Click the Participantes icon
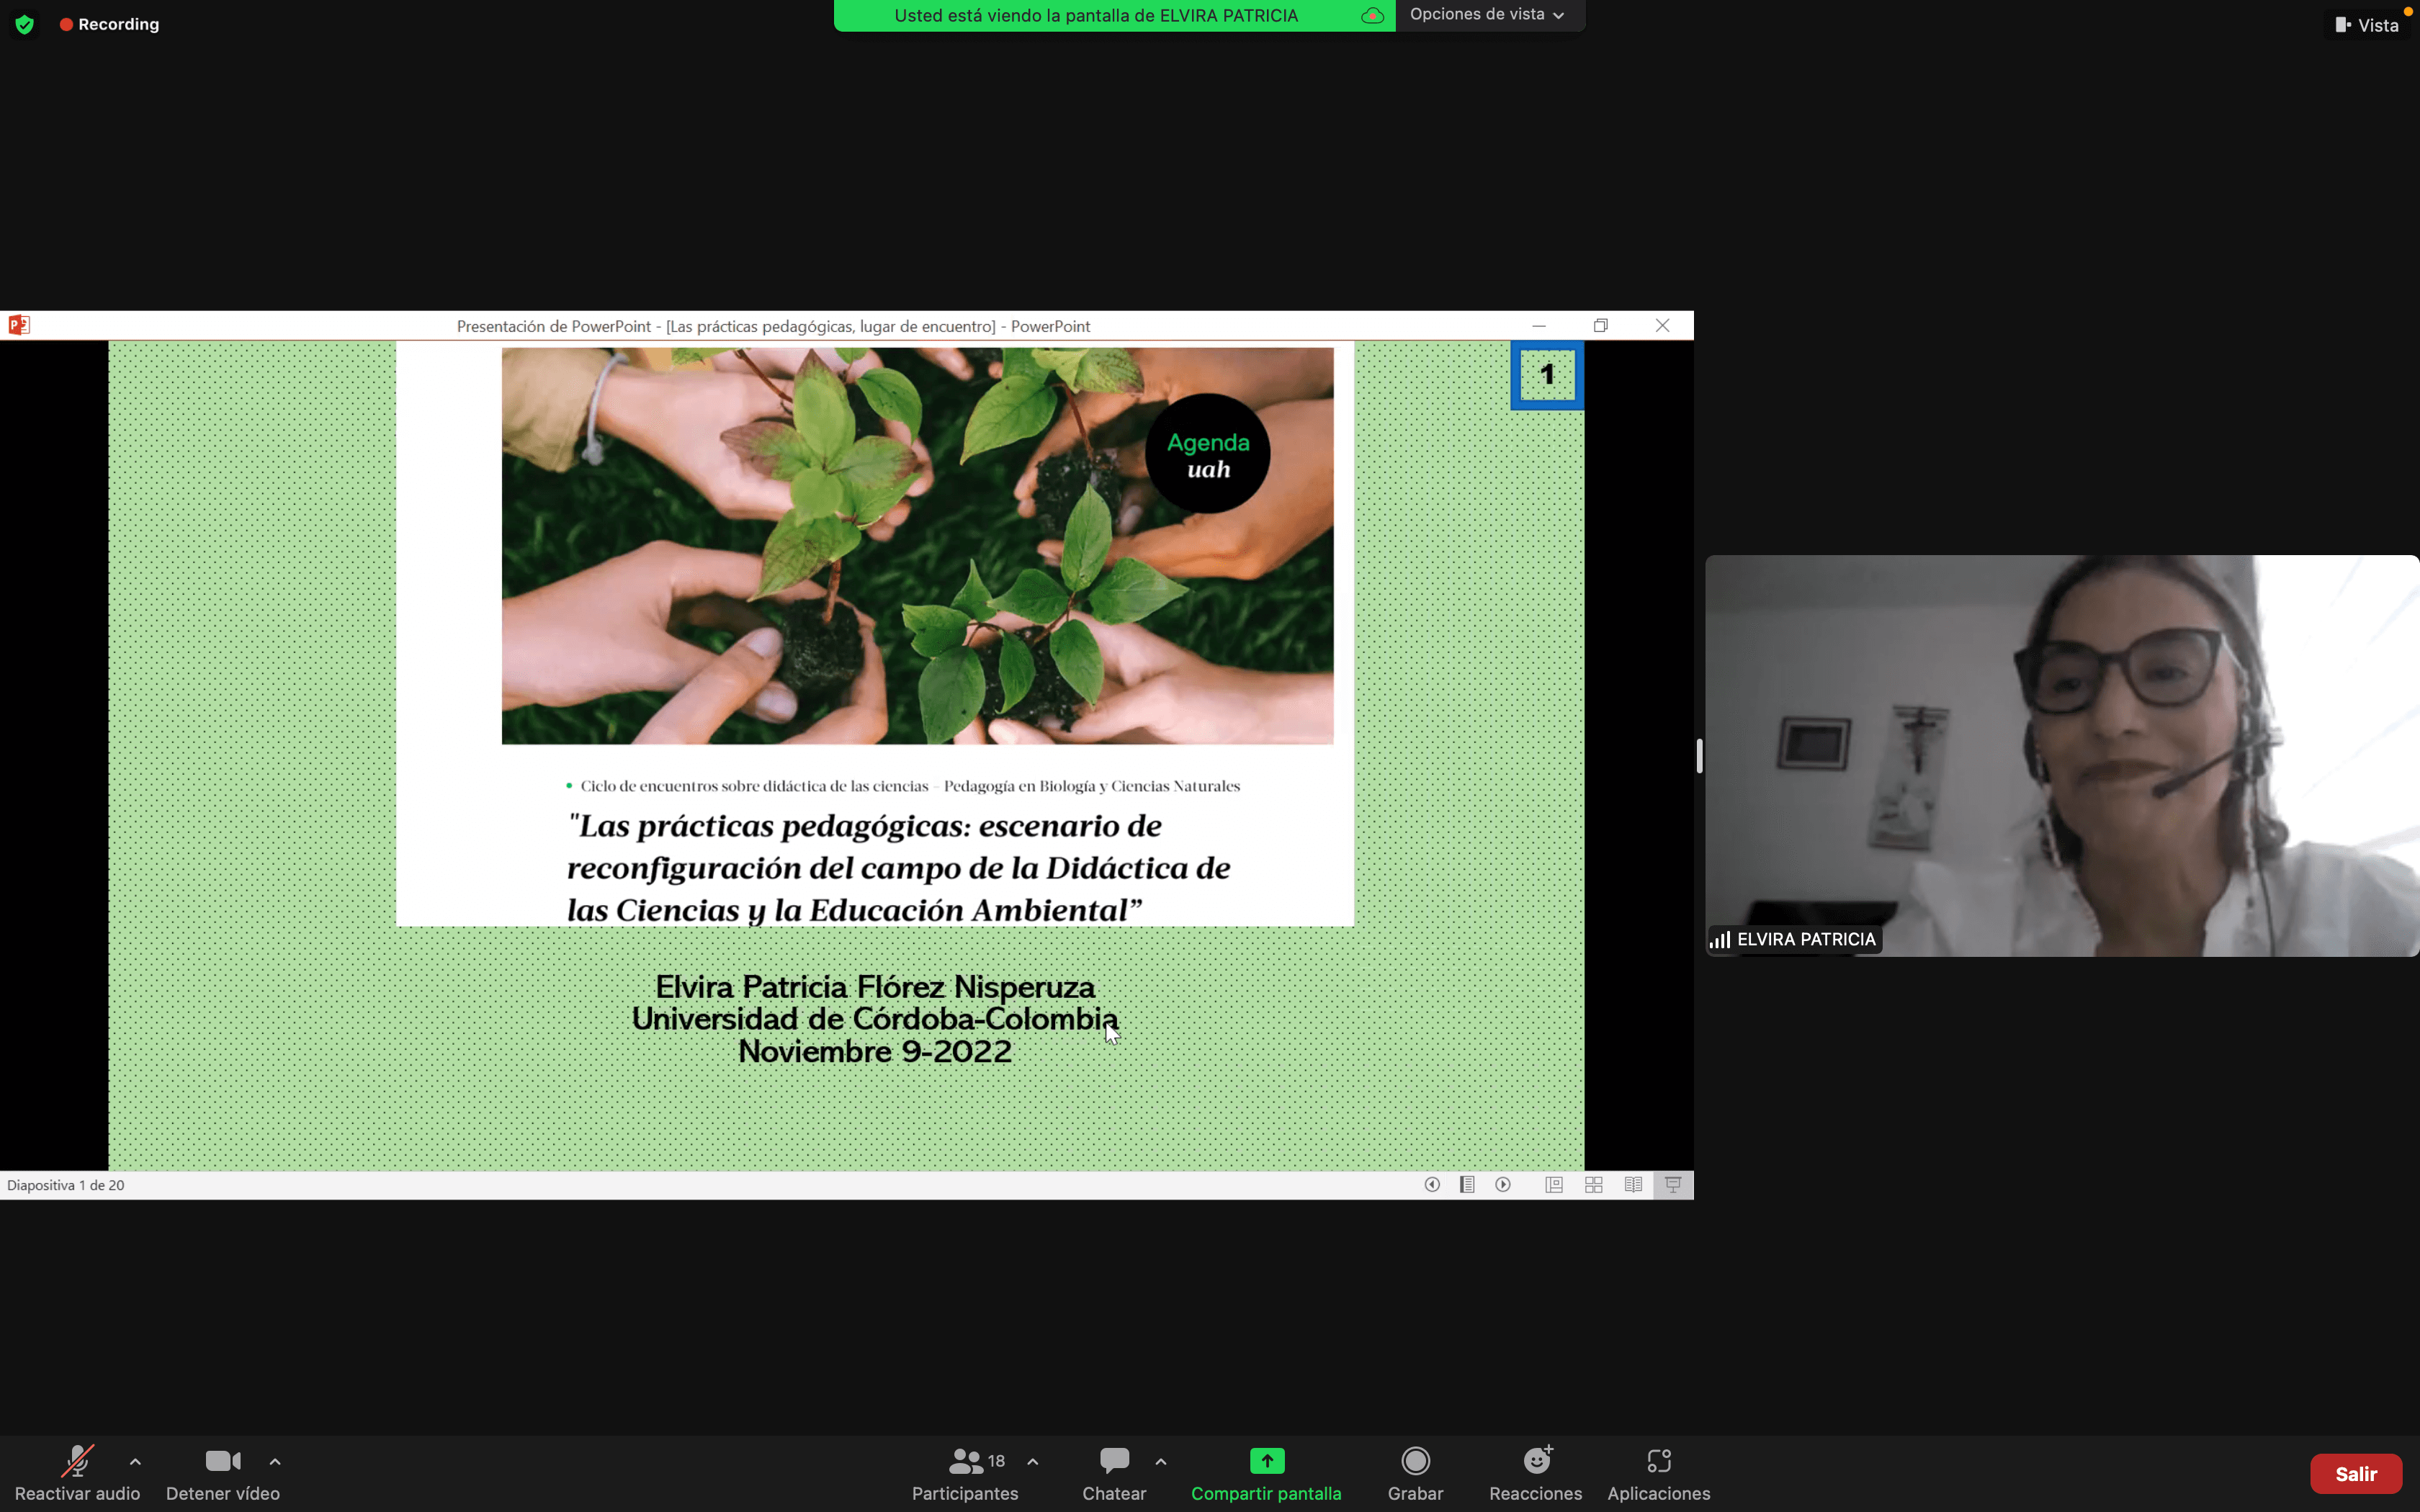 pos(965,1462)
